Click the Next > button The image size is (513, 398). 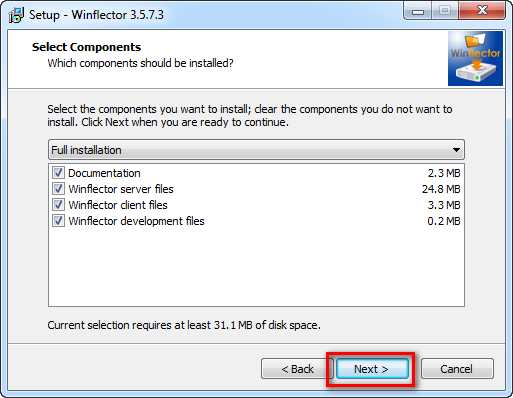pos(372,369)
